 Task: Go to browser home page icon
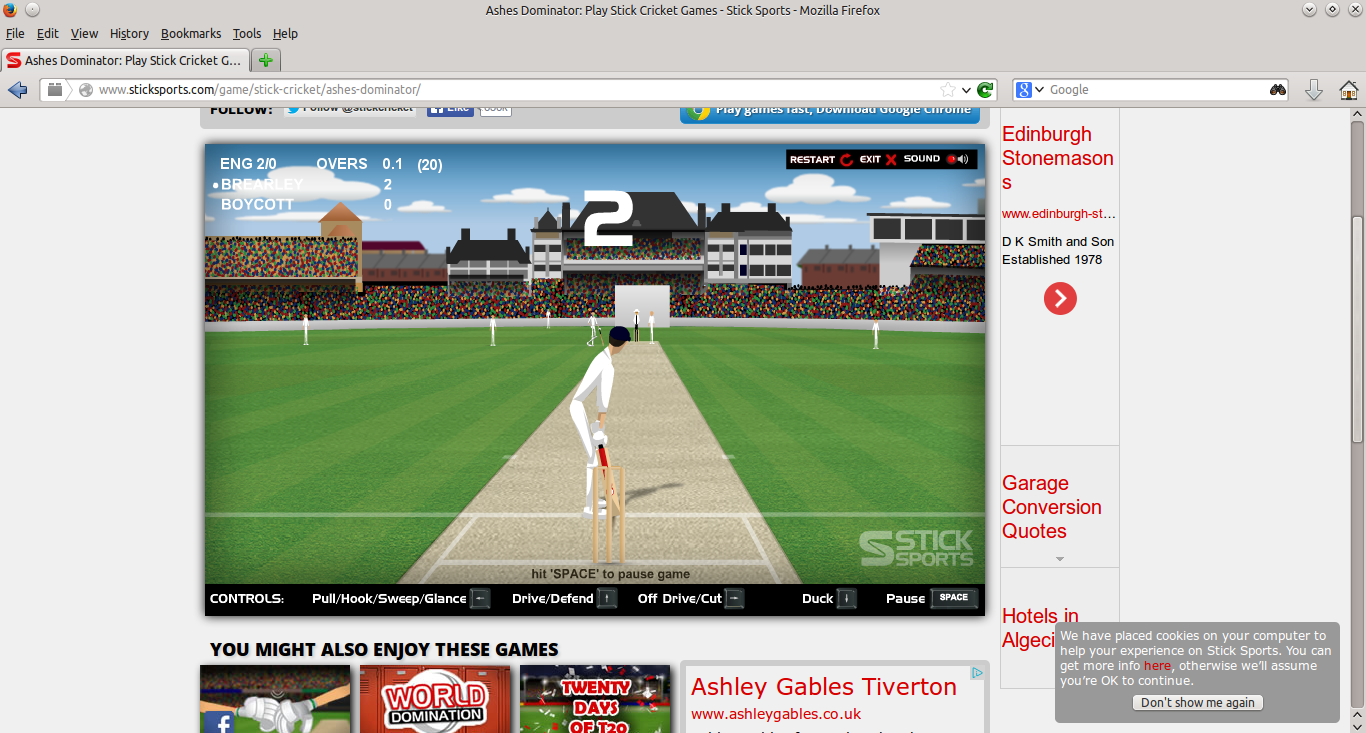(1348, 90)
